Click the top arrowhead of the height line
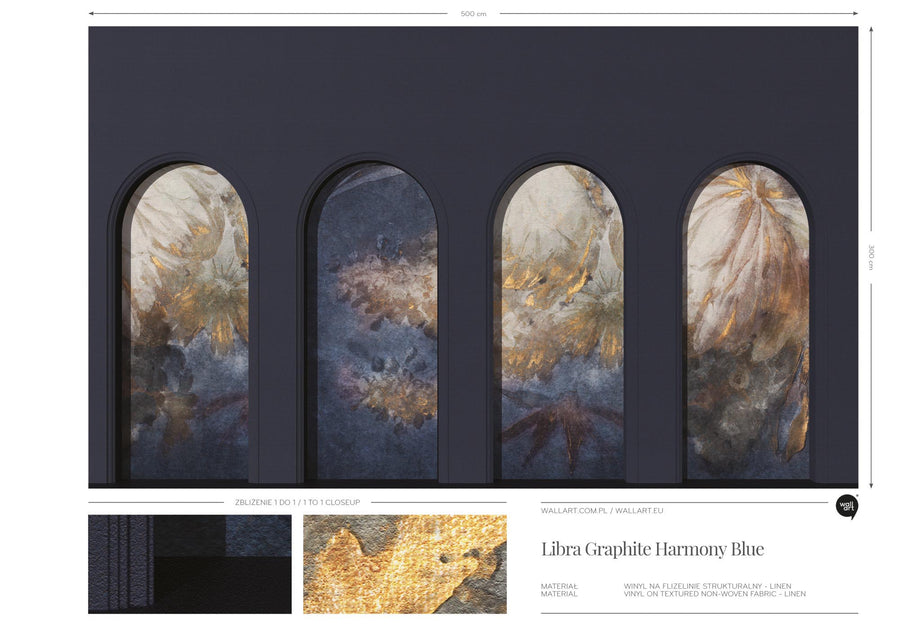Viewport: 900px width, 637px height. pos(871,29)
